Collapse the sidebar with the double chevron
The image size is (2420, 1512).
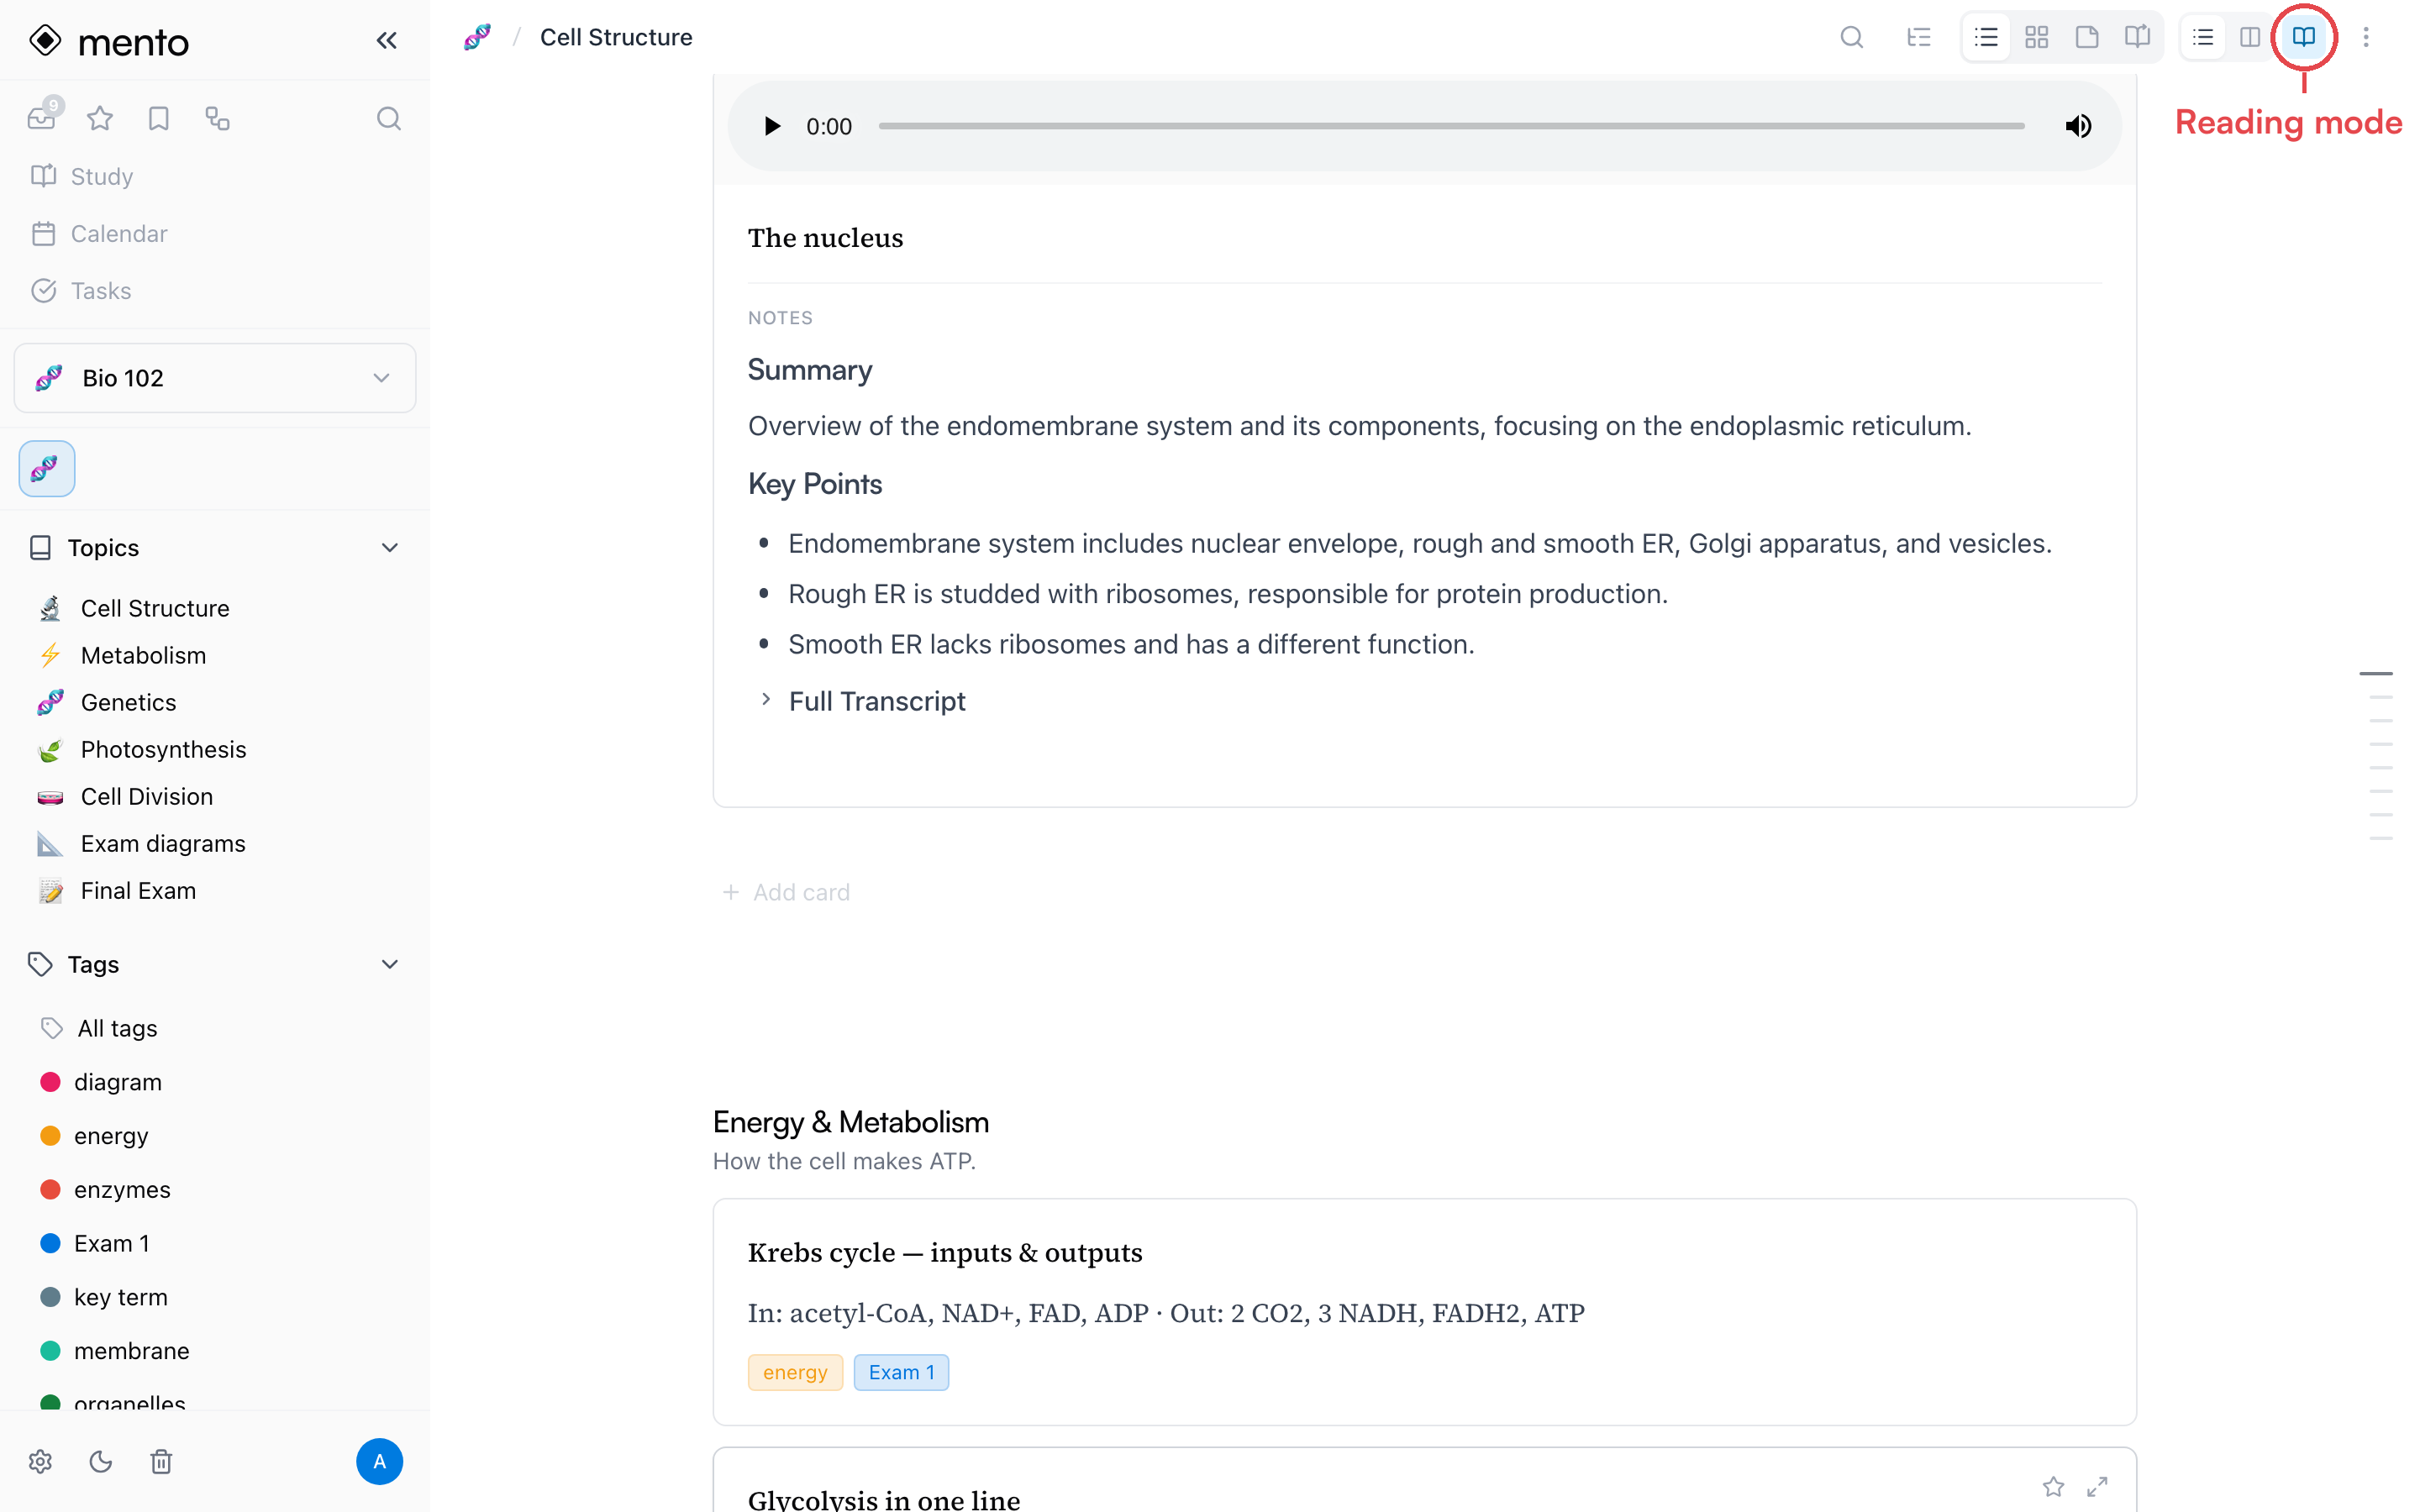pyautogui.click(x=386, y=40)
